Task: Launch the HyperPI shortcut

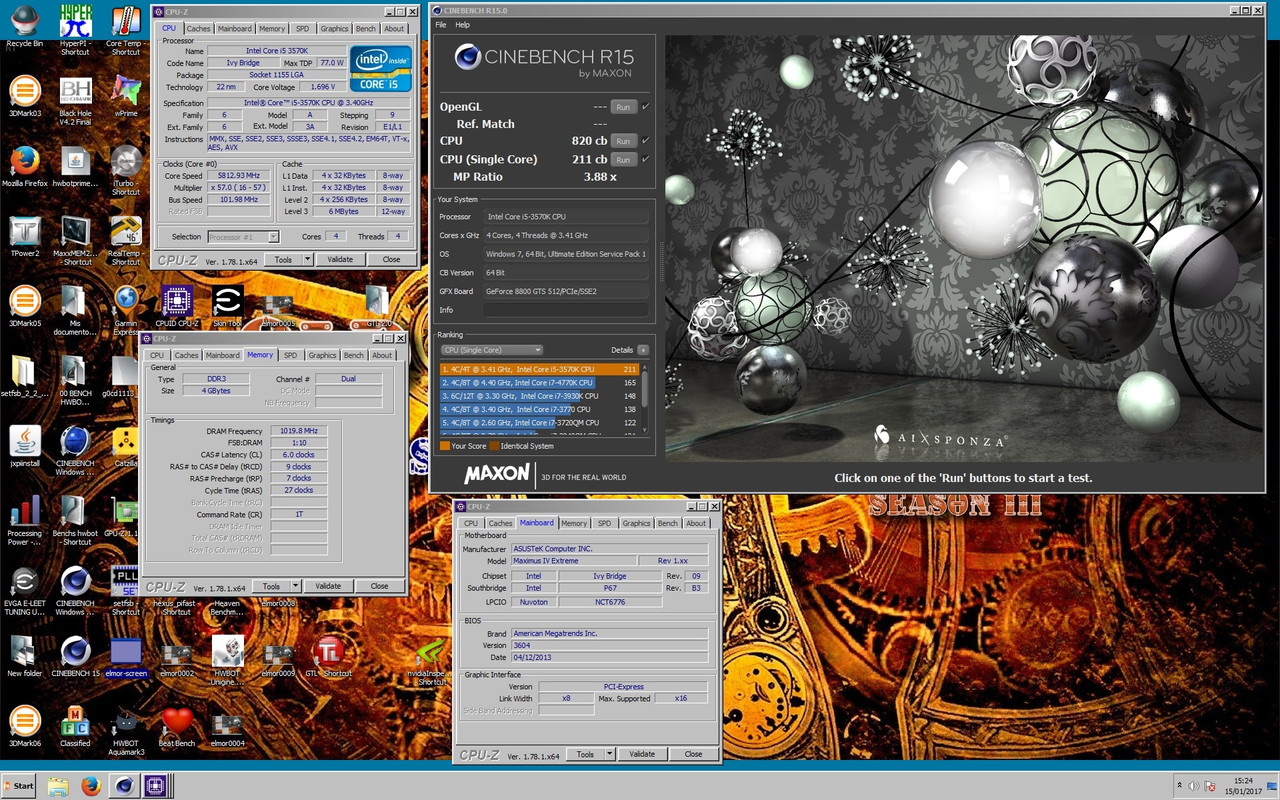Action: pyautogui.click(x=75, y=28)
